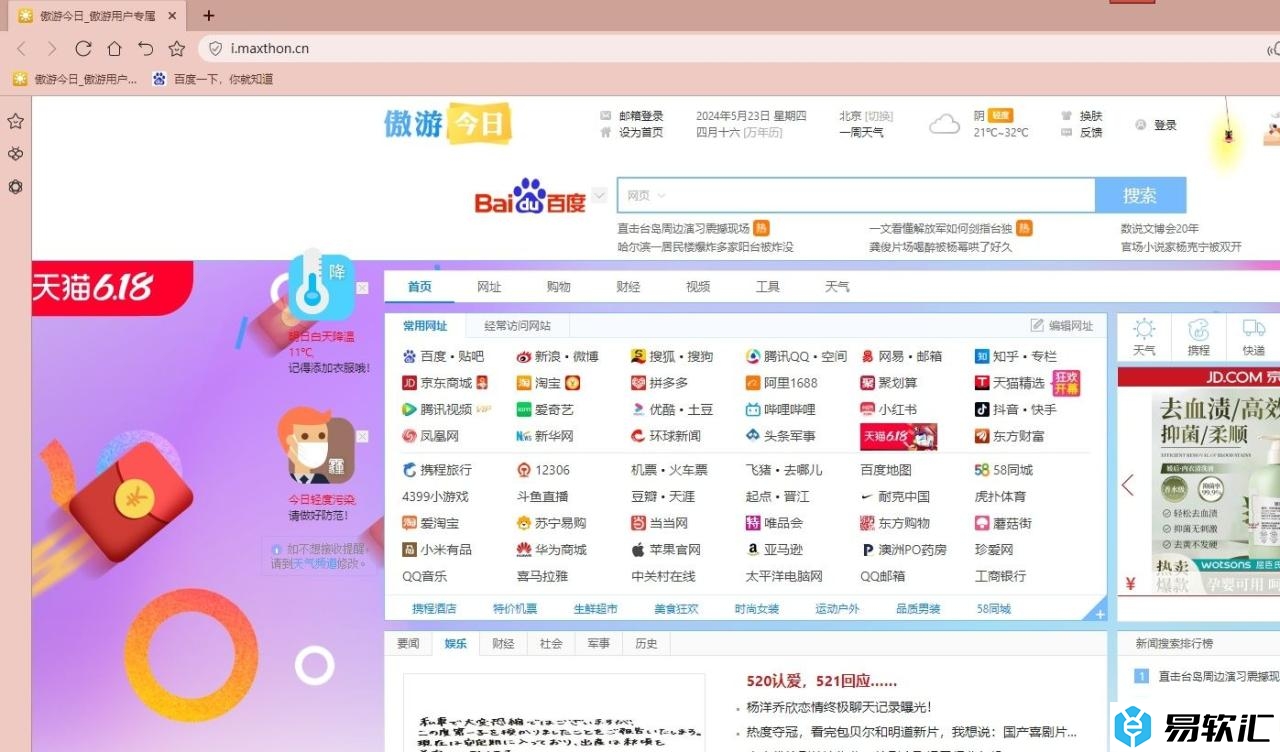This screenshot has width=1280, height=752.
Task: Switch to 经常访问网站 tab
Action: pyautogui.click(x=517, y=326)
